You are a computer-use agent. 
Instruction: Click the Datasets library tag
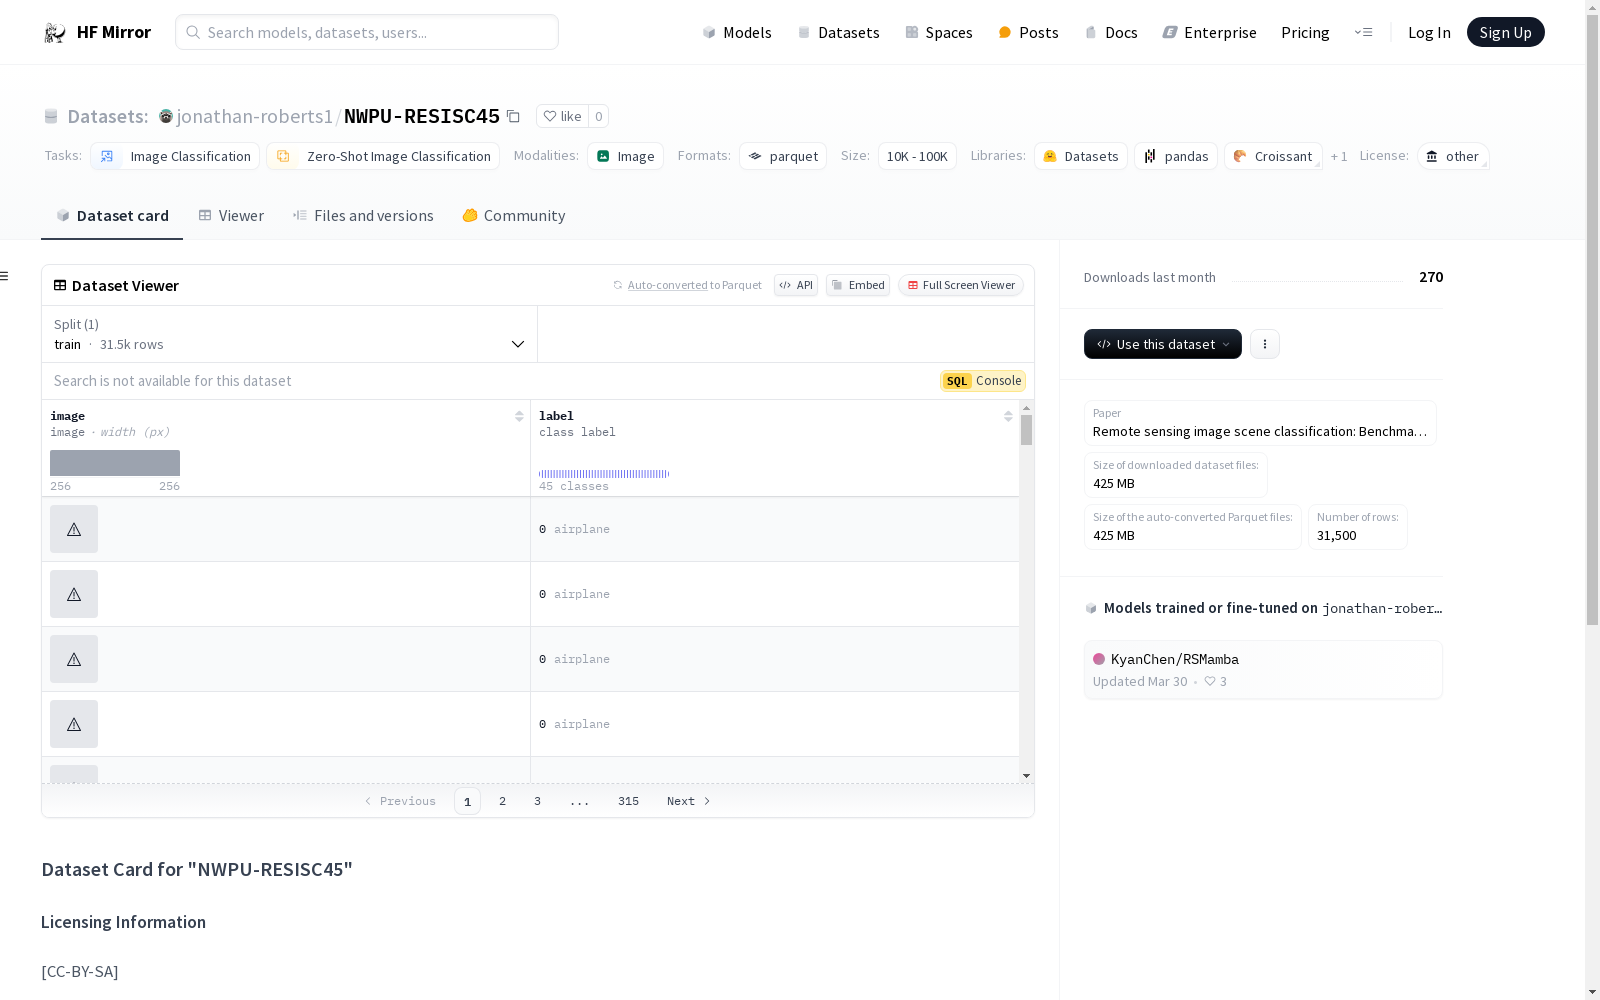pos(1081,156)
